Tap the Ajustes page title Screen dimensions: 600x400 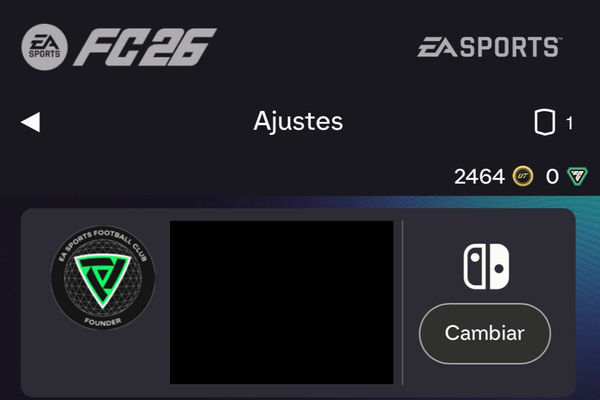[298, 122]
